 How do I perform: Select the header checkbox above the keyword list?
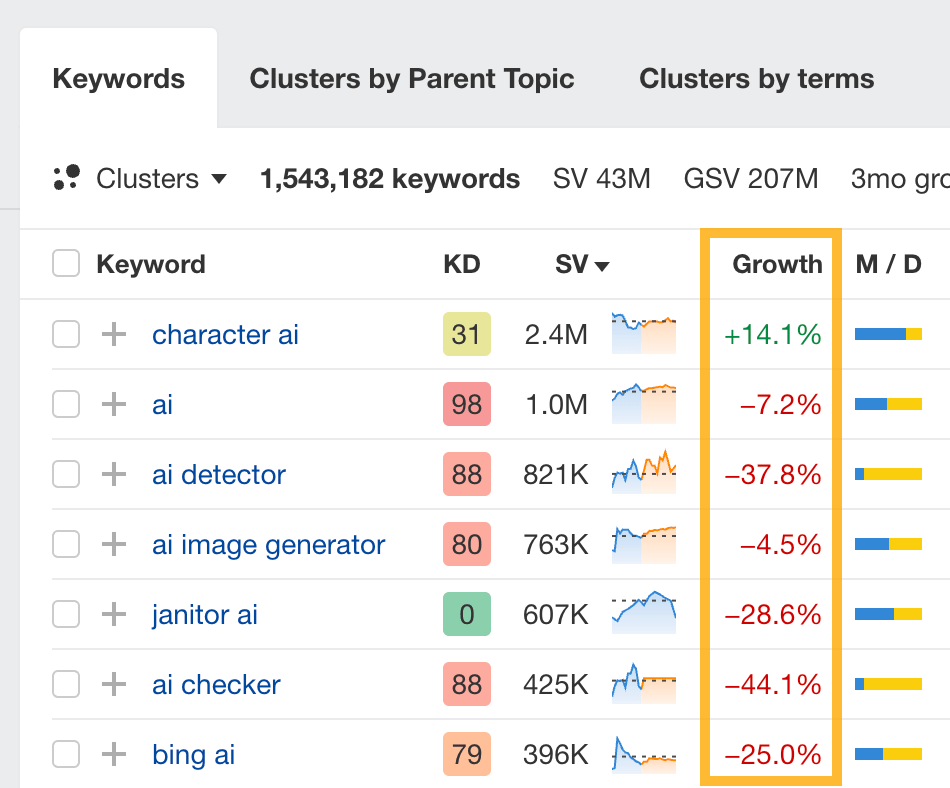click(65, 264)
